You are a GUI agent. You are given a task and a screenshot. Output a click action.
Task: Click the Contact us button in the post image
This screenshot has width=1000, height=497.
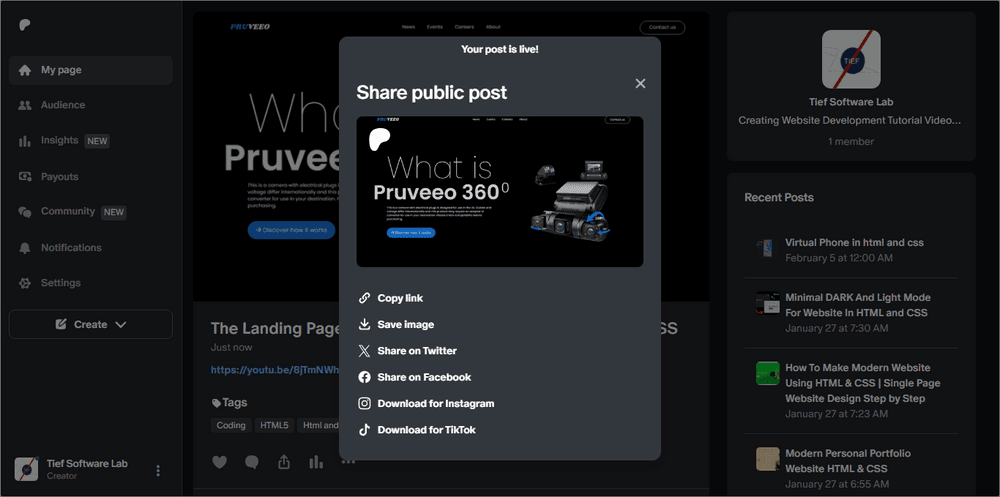point(662,27)
